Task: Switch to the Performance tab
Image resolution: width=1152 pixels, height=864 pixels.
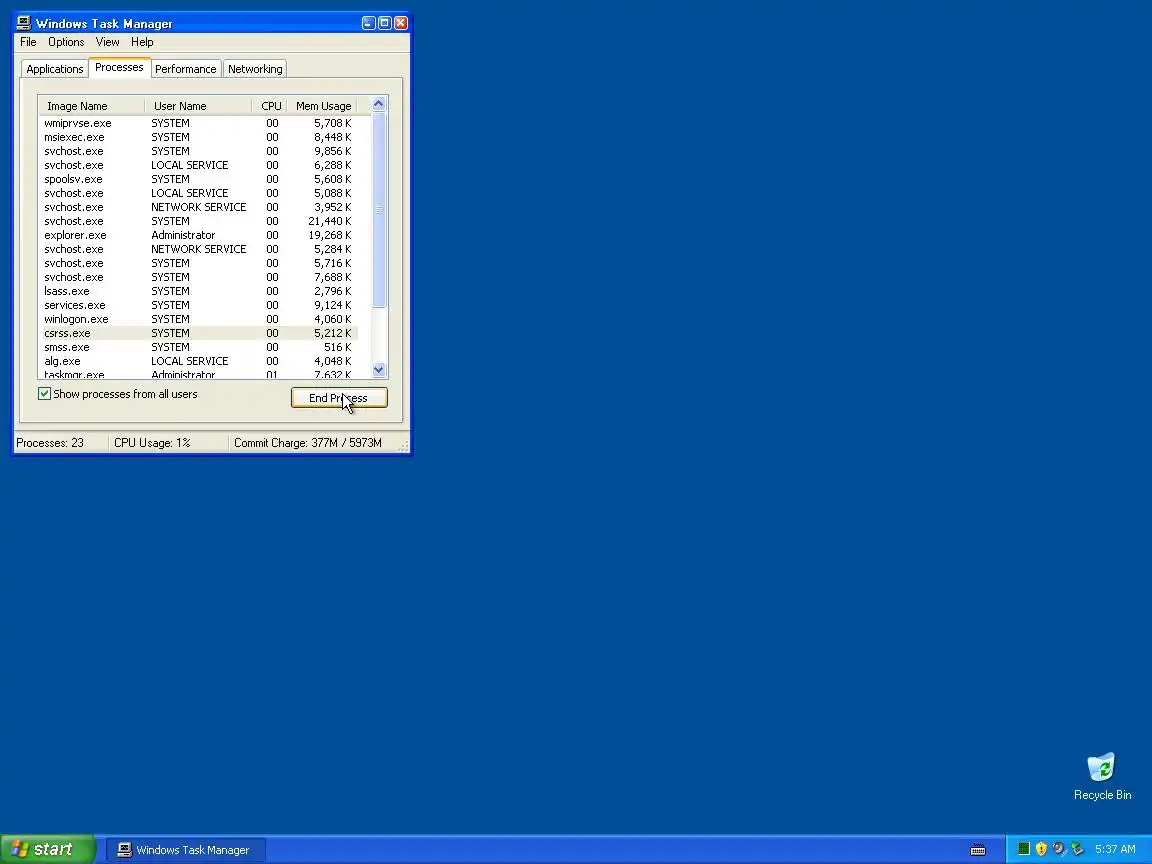Action: (185, 69)
